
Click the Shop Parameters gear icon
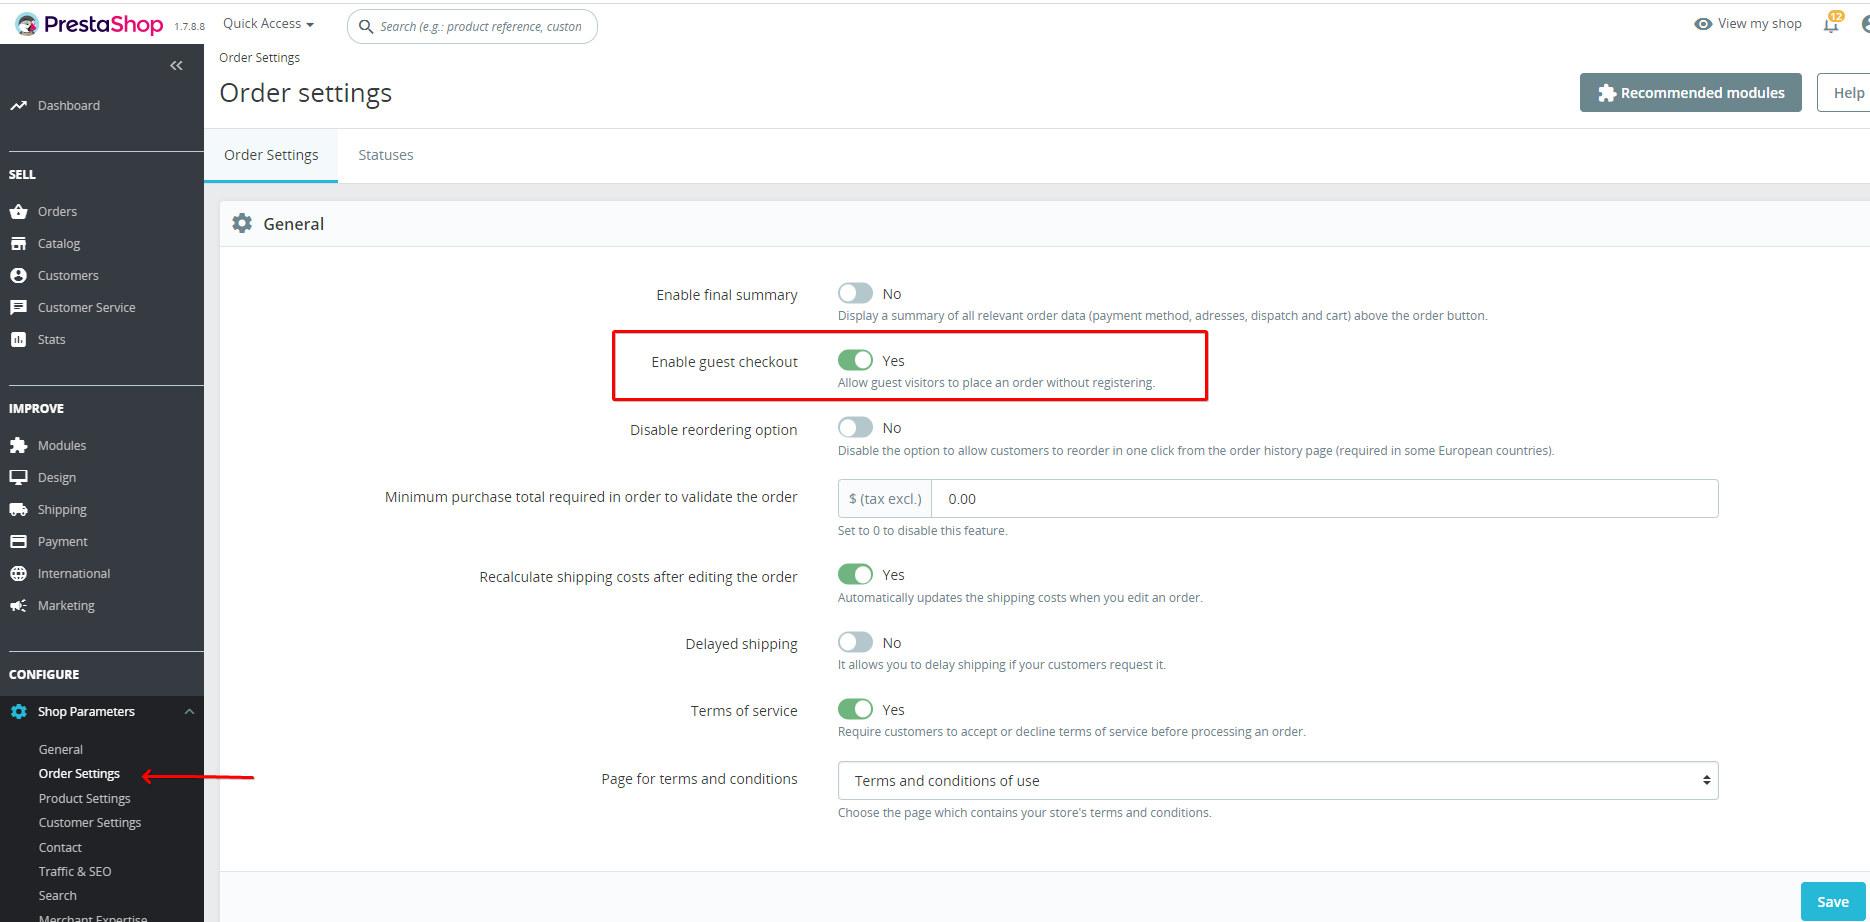point(18,711)
